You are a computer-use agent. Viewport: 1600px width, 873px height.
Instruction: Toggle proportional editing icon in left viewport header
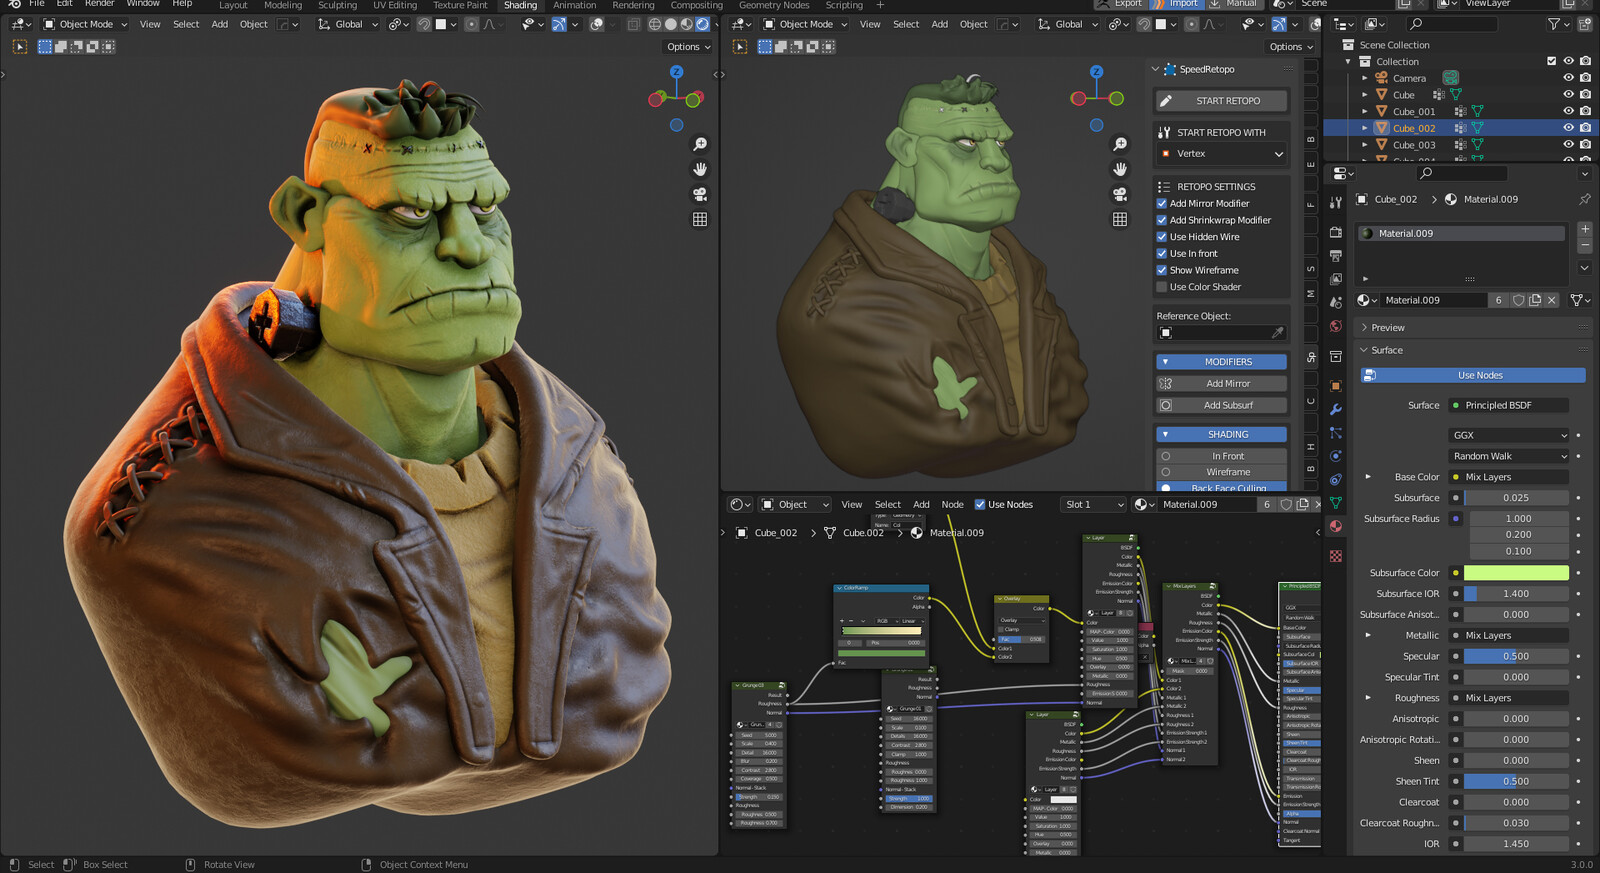pyautogui.click(x=472, y=24)
